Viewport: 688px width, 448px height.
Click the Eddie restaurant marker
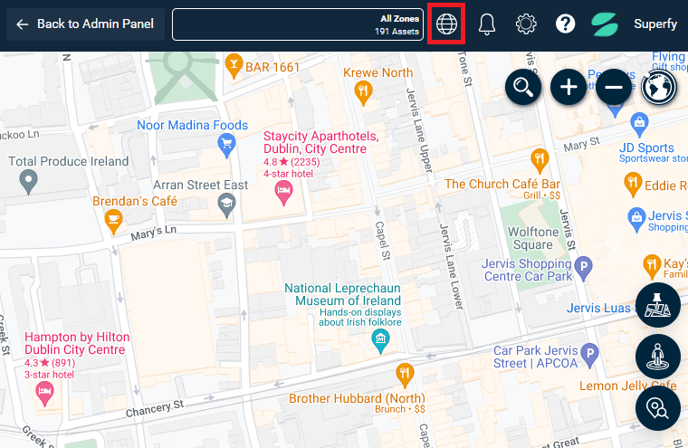click(633, 184)
